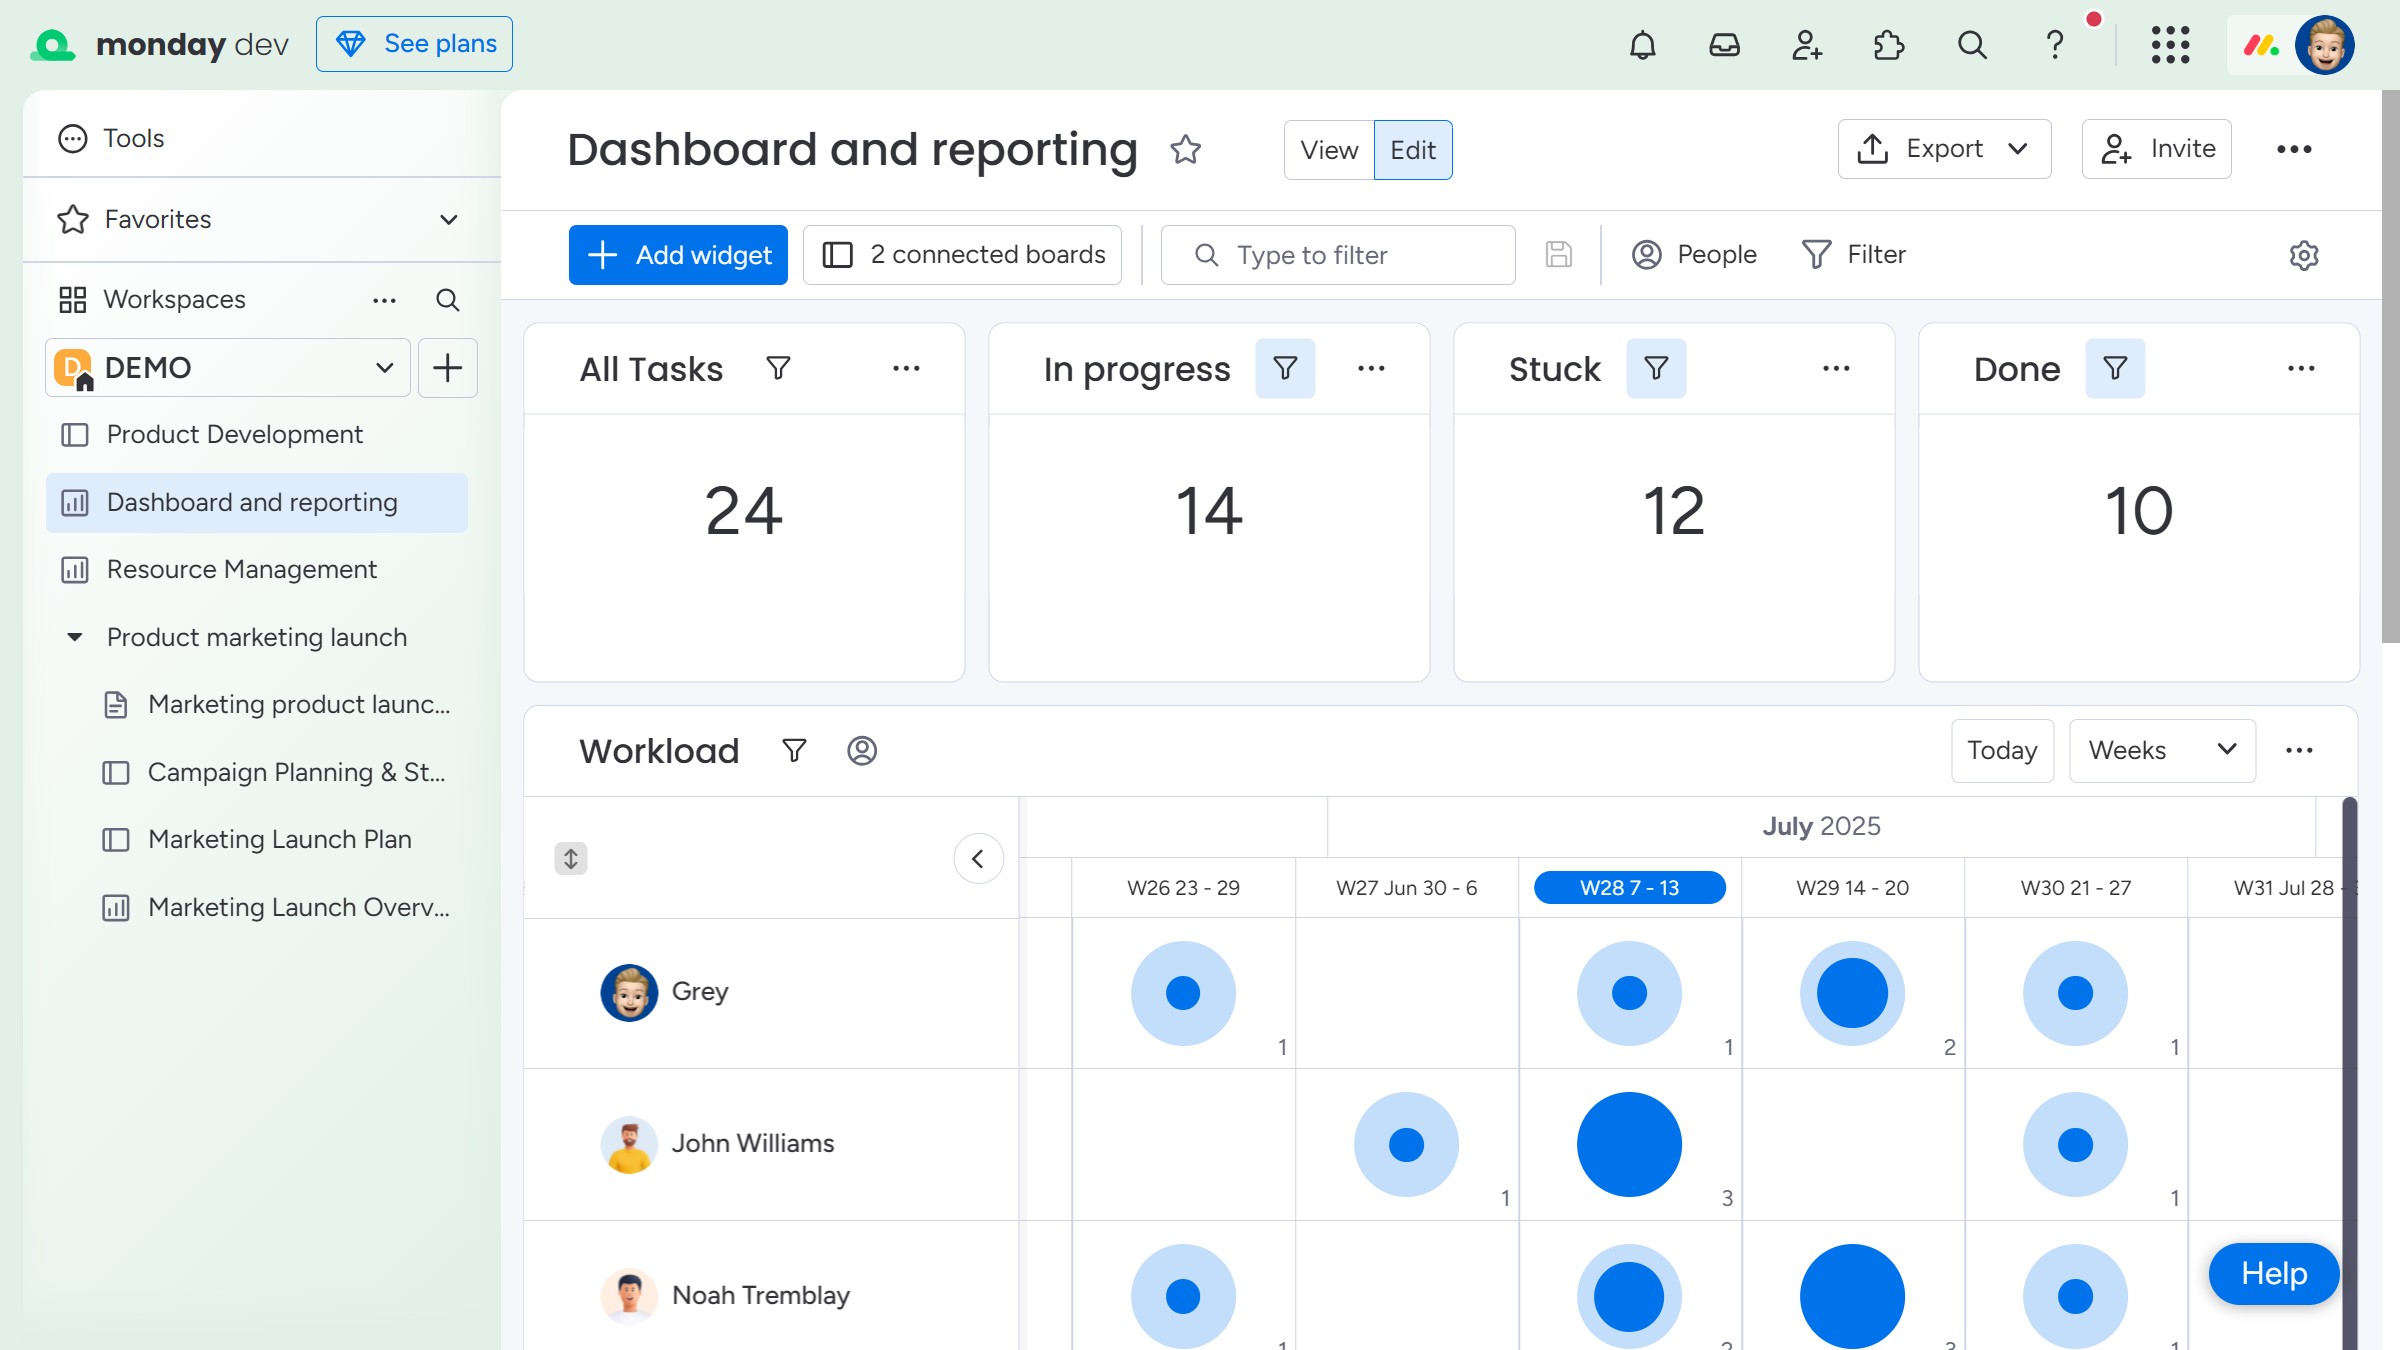This screenshot has height=1350, width=2400.
Task: Toggle the workload rows sort arrows icon
Action: click(571, 858)
